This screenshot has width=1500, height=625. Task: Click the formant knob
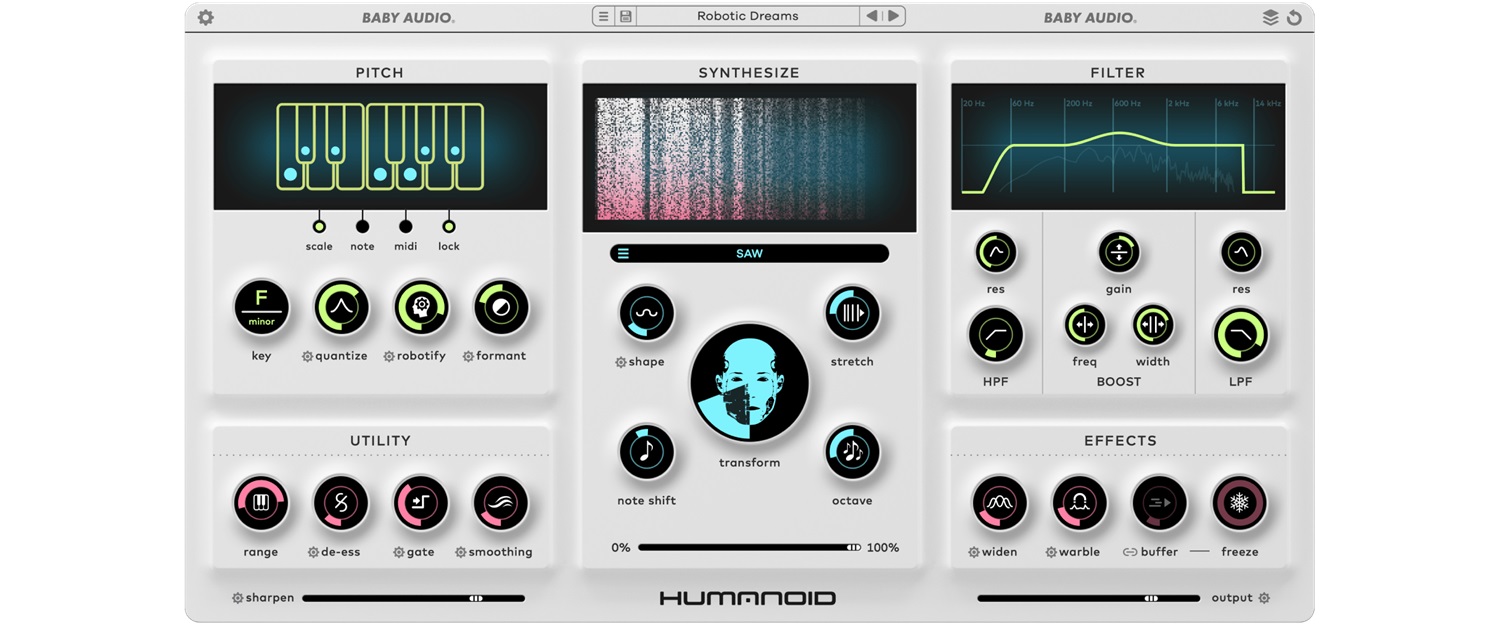(501, 307)
